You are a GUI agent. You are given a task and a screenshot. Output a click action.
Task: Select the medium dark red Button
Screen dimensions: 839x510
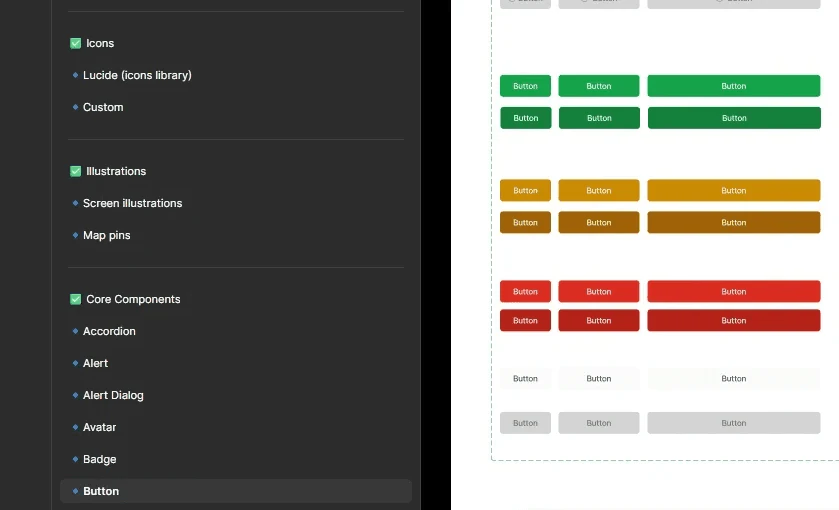point(599,321)
